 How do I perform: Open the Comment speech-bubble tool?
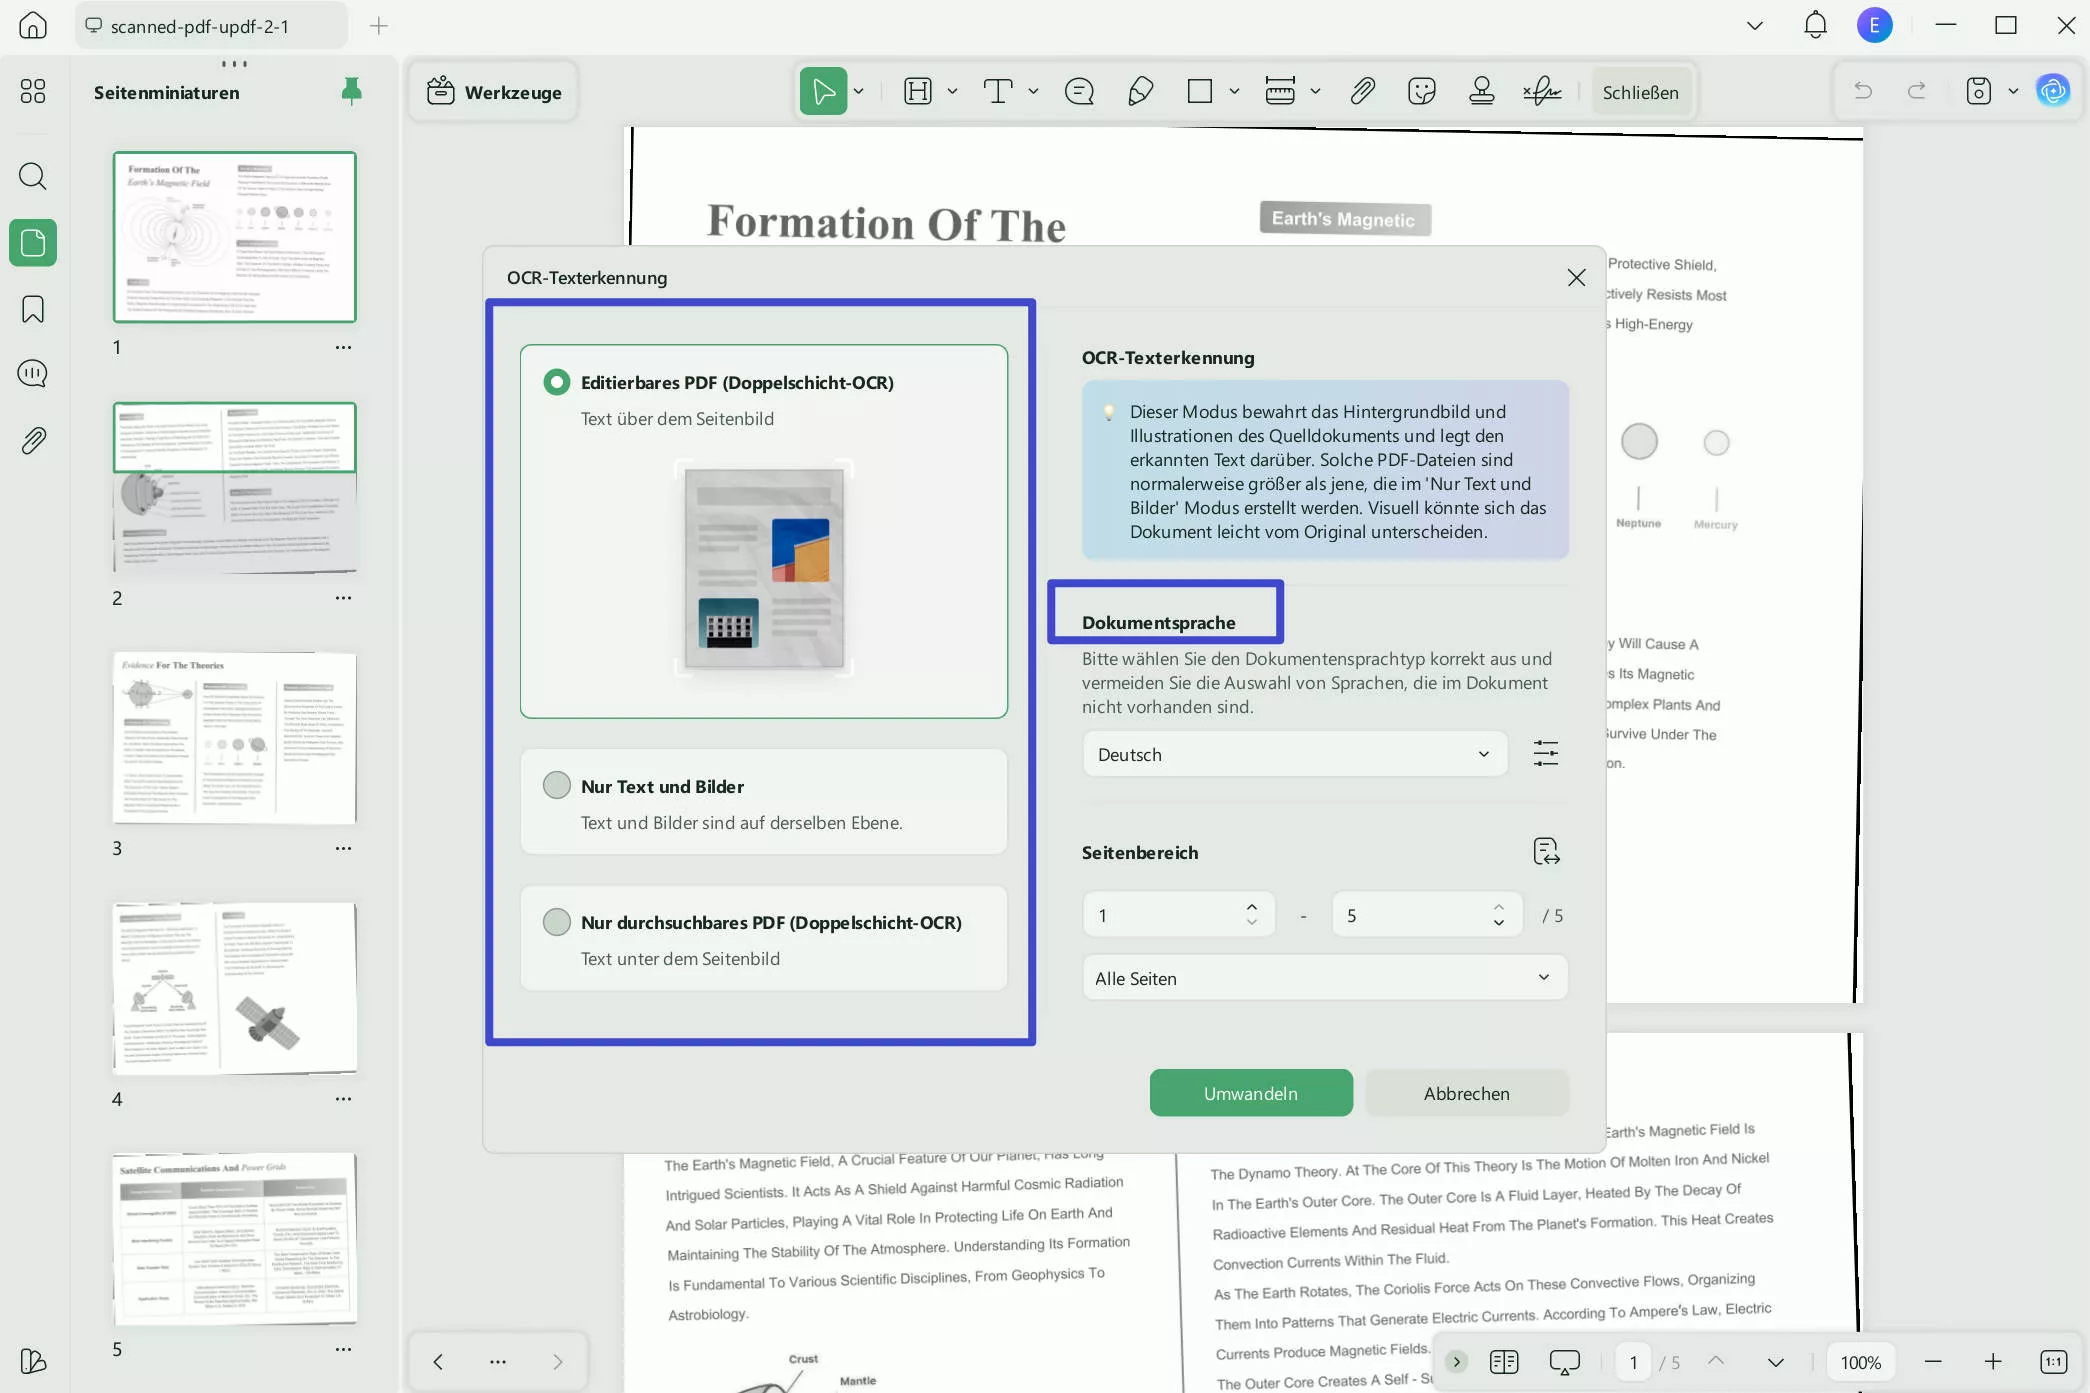1079,91
